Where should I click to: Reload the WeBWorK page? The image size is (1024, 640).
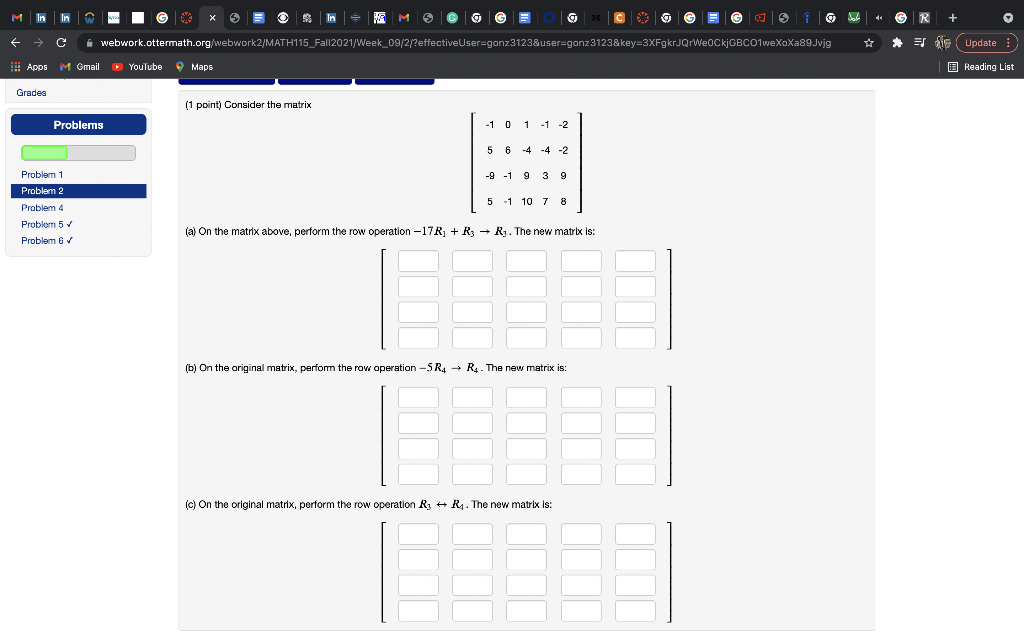point(61,42)
